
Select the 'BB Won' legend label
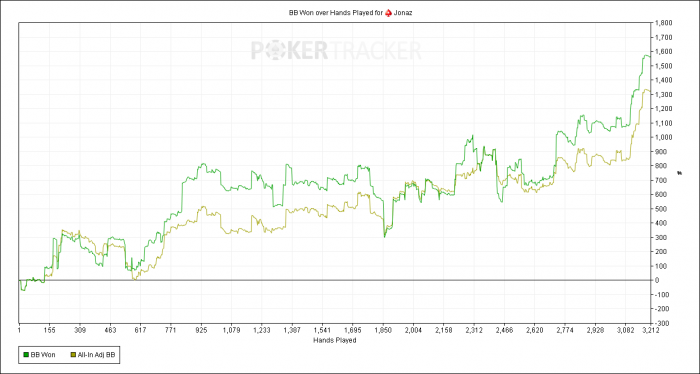click(x=43, y=355)
